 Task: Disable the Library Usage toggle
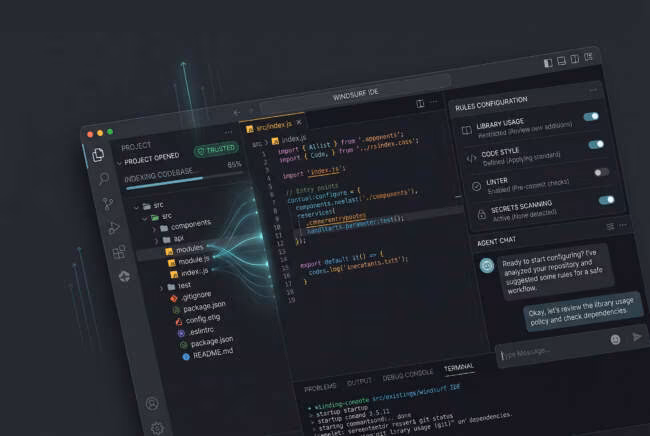pyautogui.click(x=592, y=116)
